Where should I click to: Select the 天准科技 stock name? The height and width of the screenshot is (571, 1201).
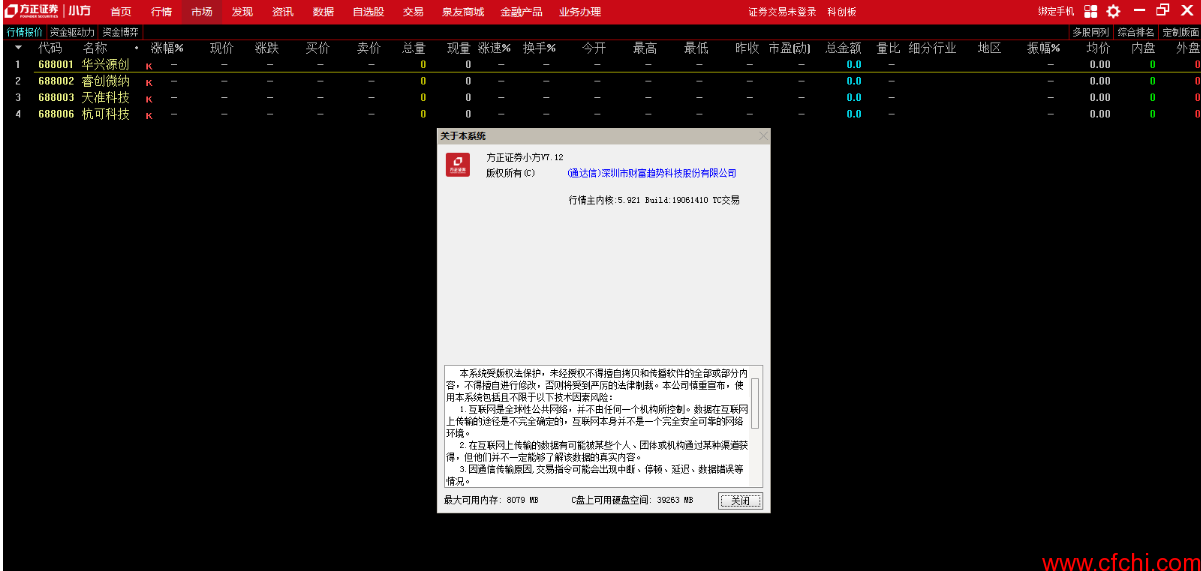106,98
